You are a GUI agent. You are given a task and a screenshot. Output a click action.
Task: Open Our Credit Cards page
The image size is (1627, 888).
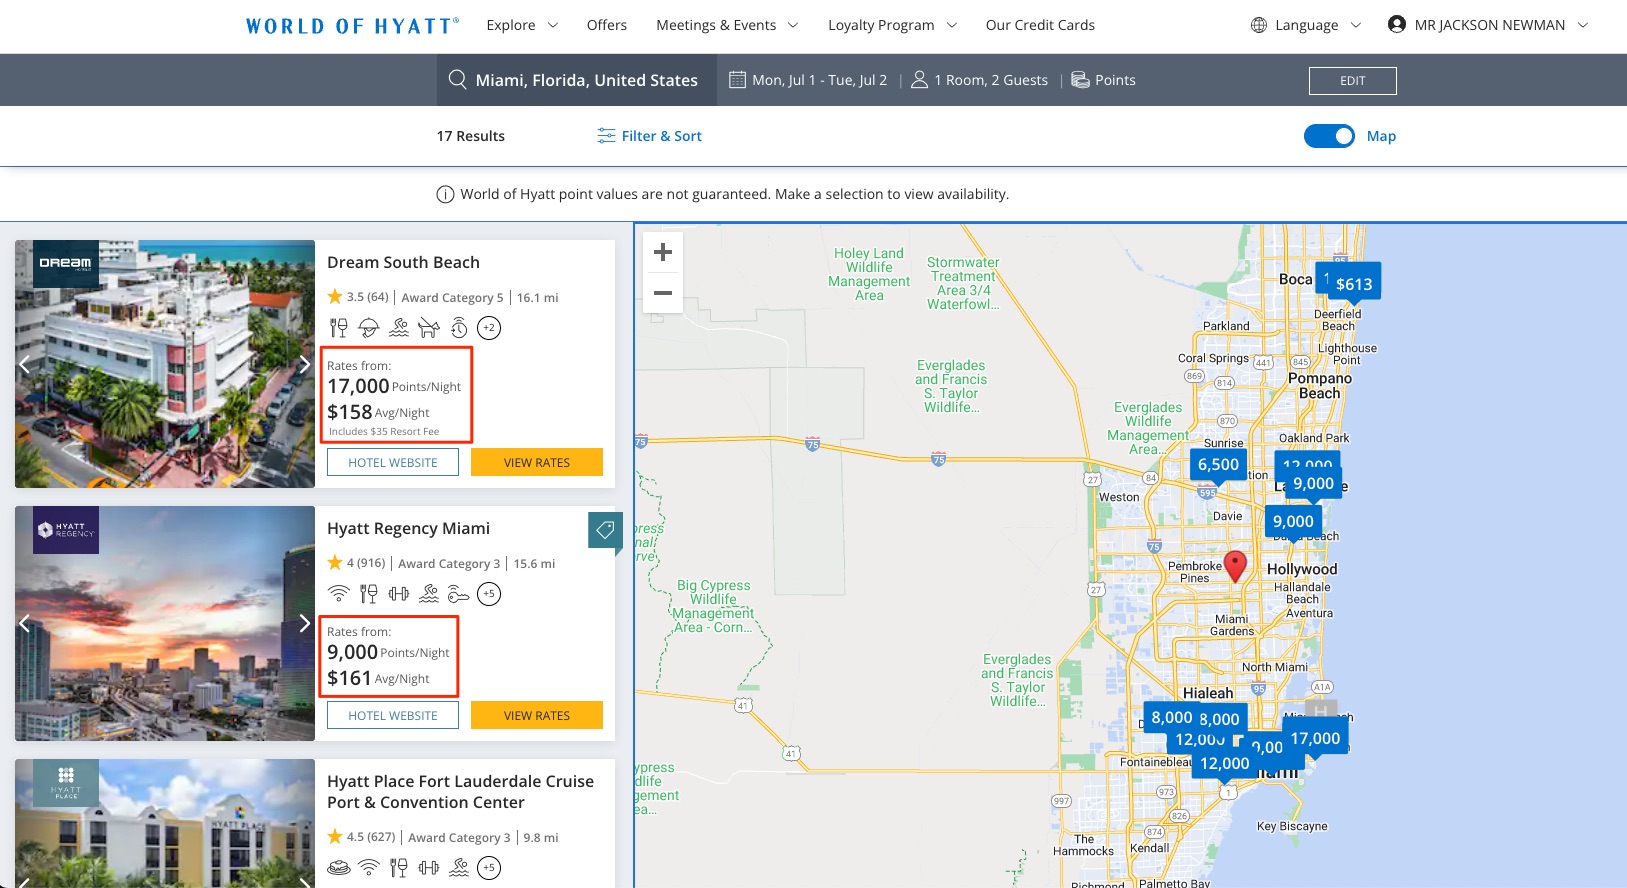point(1040,25)
